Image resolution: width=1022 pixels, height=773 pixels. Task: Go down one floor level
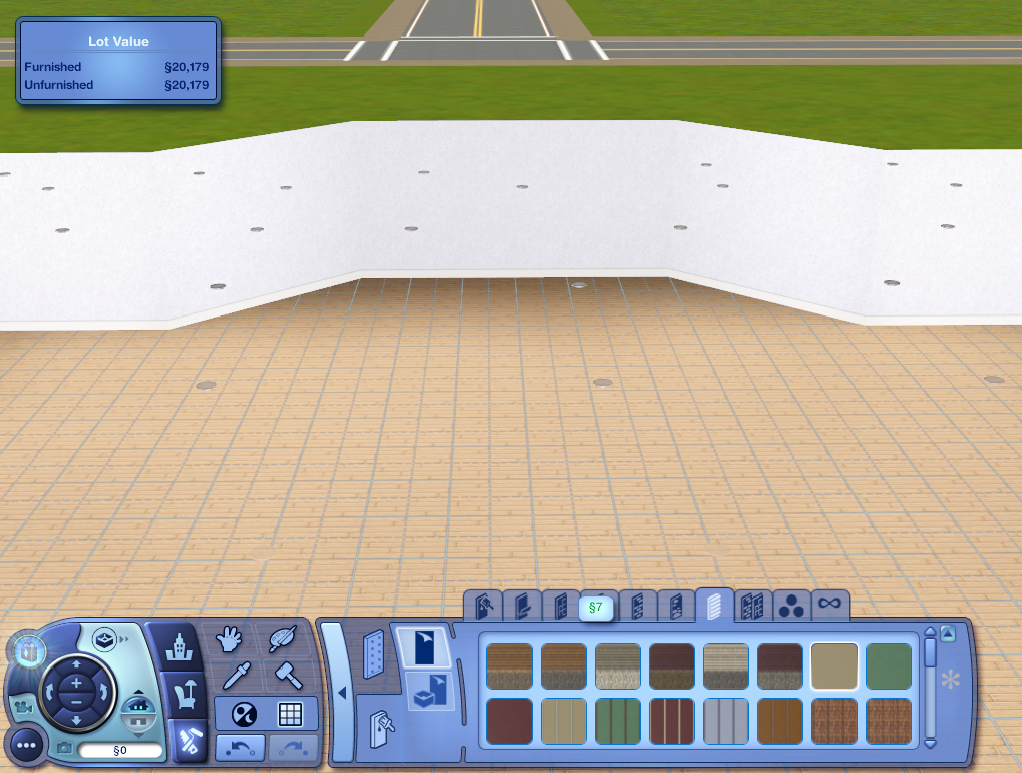(x=138, y=734)
